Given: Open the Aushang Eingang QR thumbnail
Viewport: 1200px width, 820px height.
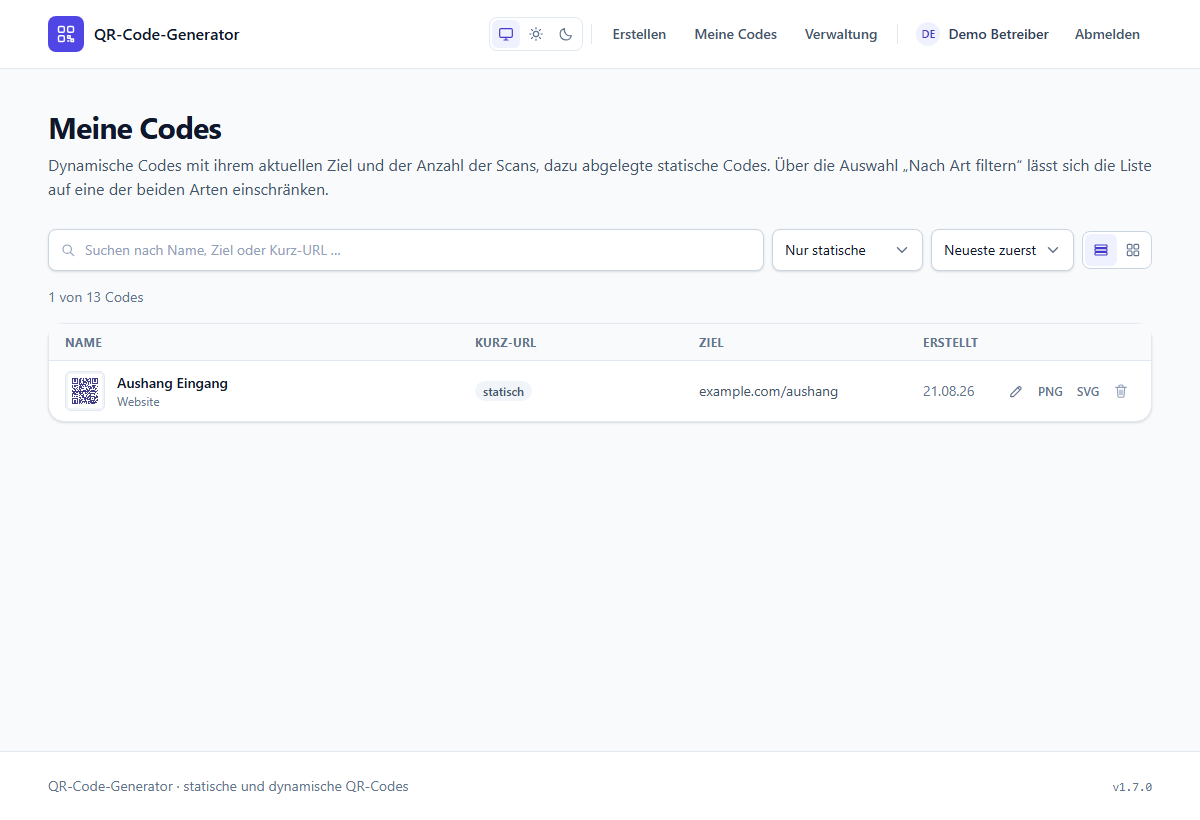Looking at the screenshot, I should click(85, 391).
